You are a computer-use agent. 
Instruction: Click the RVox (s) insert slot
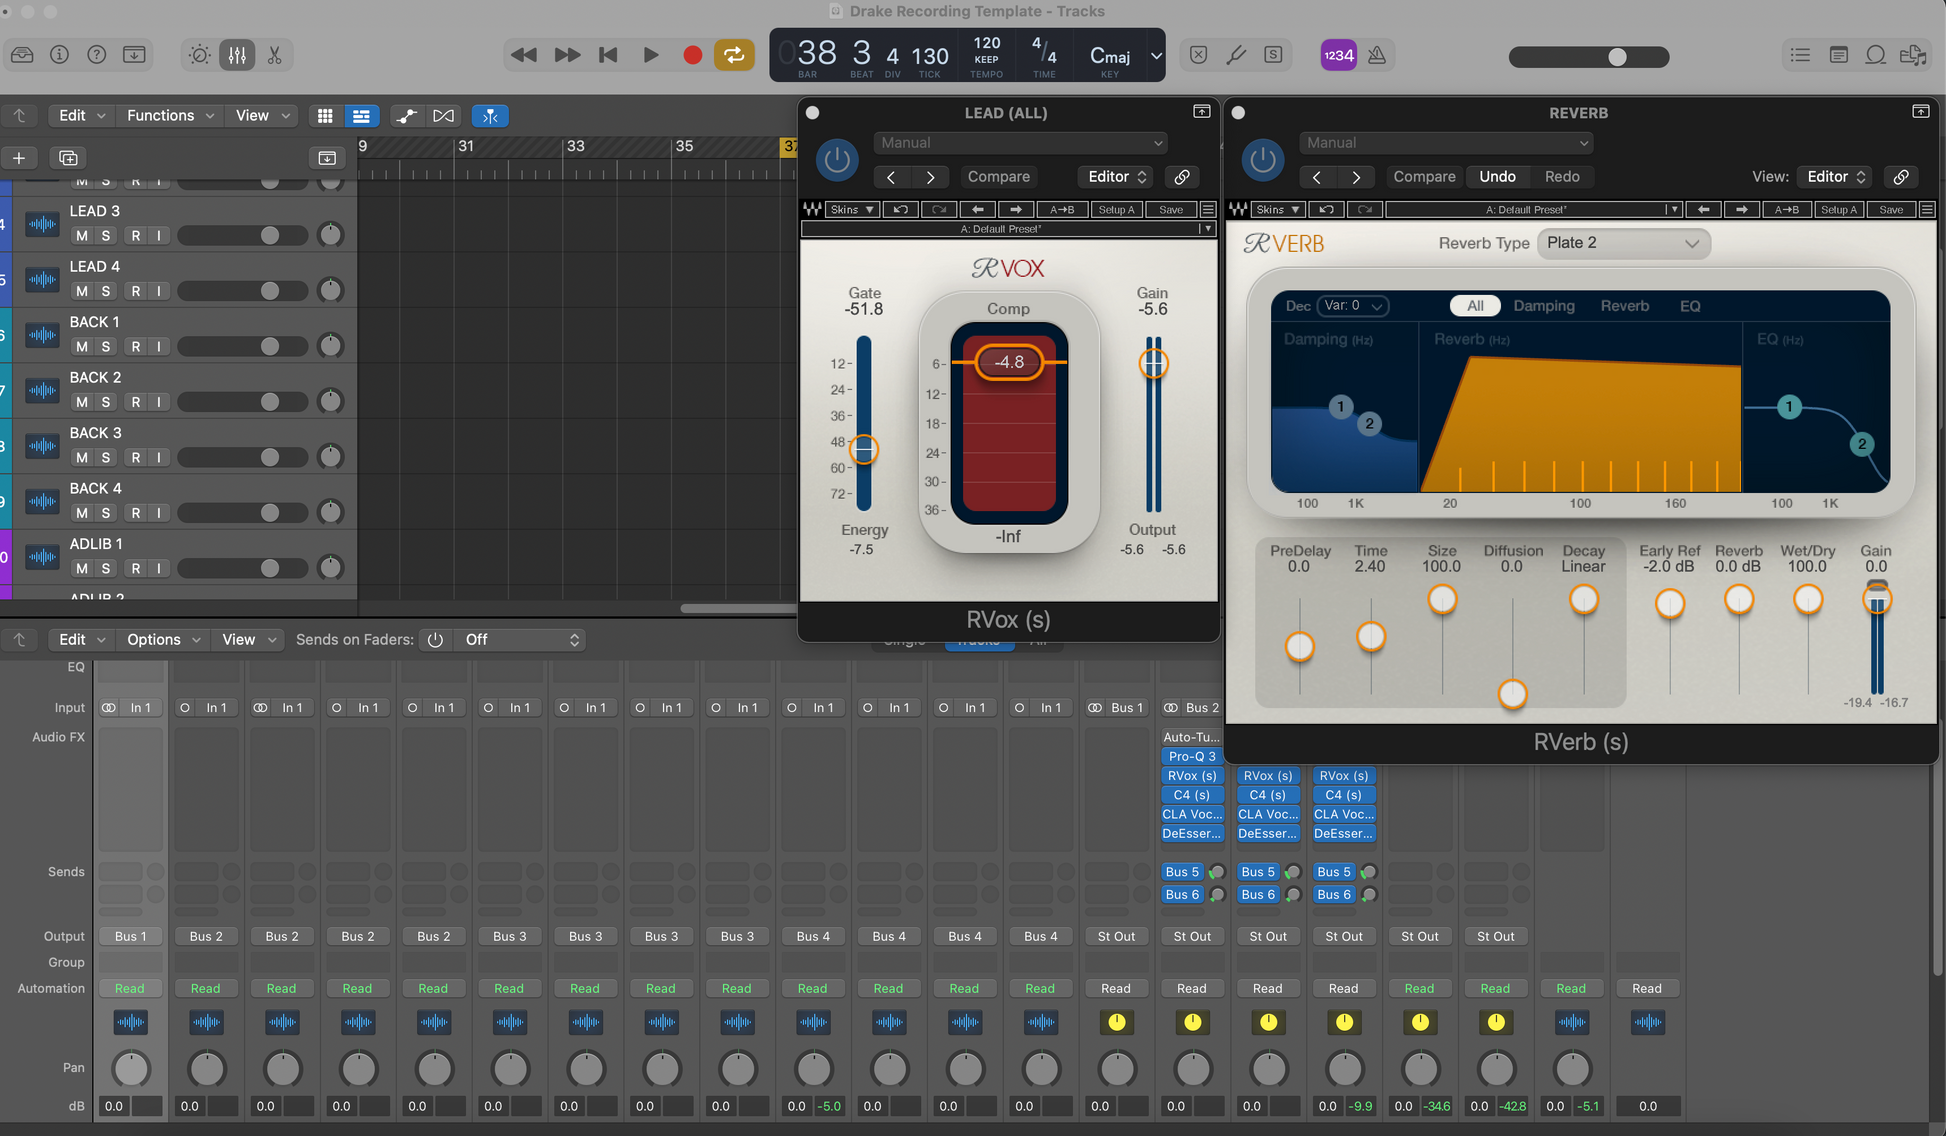click(1192, 776)
